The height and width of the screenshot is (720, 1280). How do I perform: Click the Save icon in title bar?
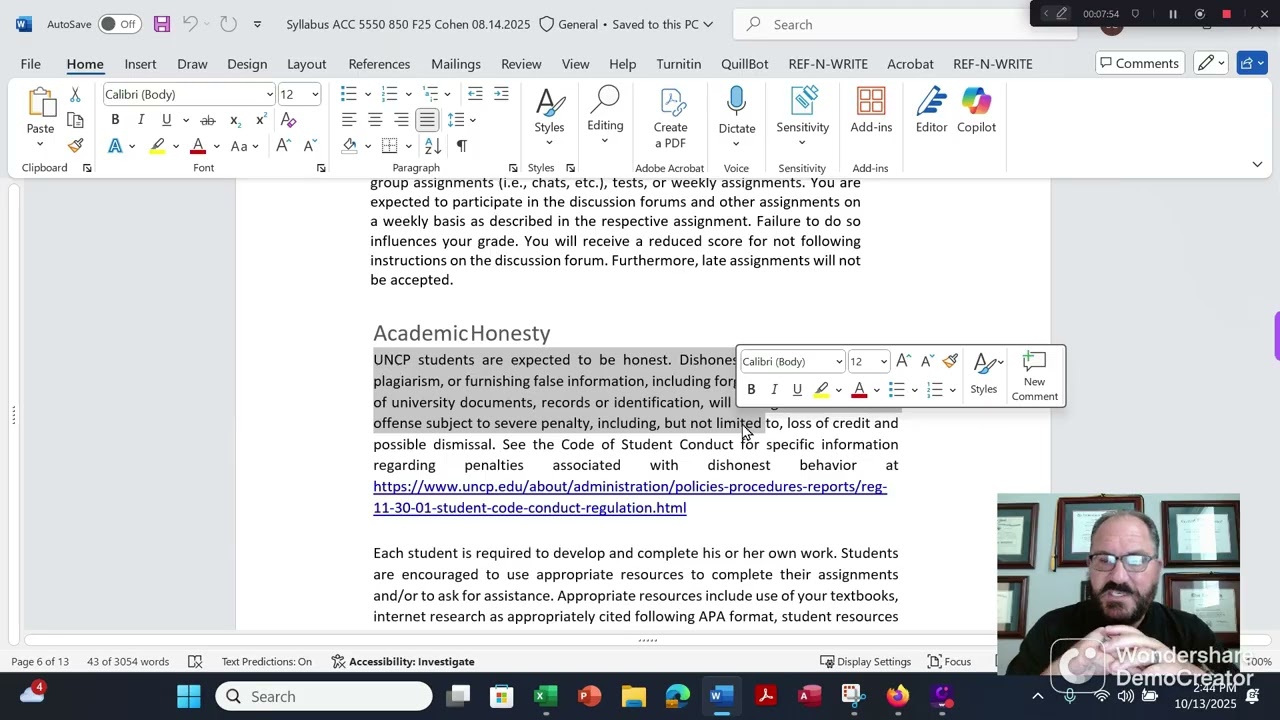161,24
